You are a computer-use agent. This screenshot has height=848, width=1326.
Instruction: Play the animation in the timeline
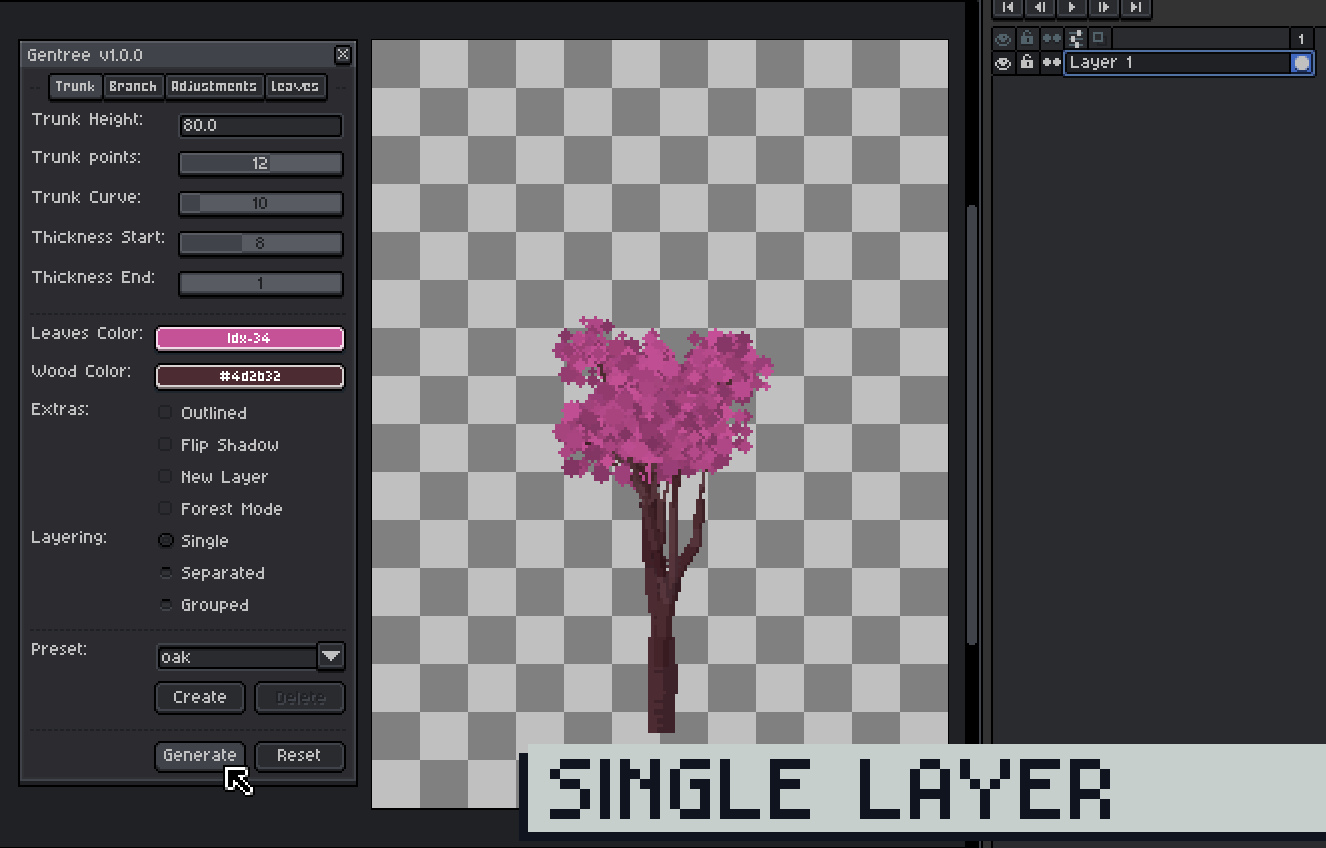pos(1071,8)
